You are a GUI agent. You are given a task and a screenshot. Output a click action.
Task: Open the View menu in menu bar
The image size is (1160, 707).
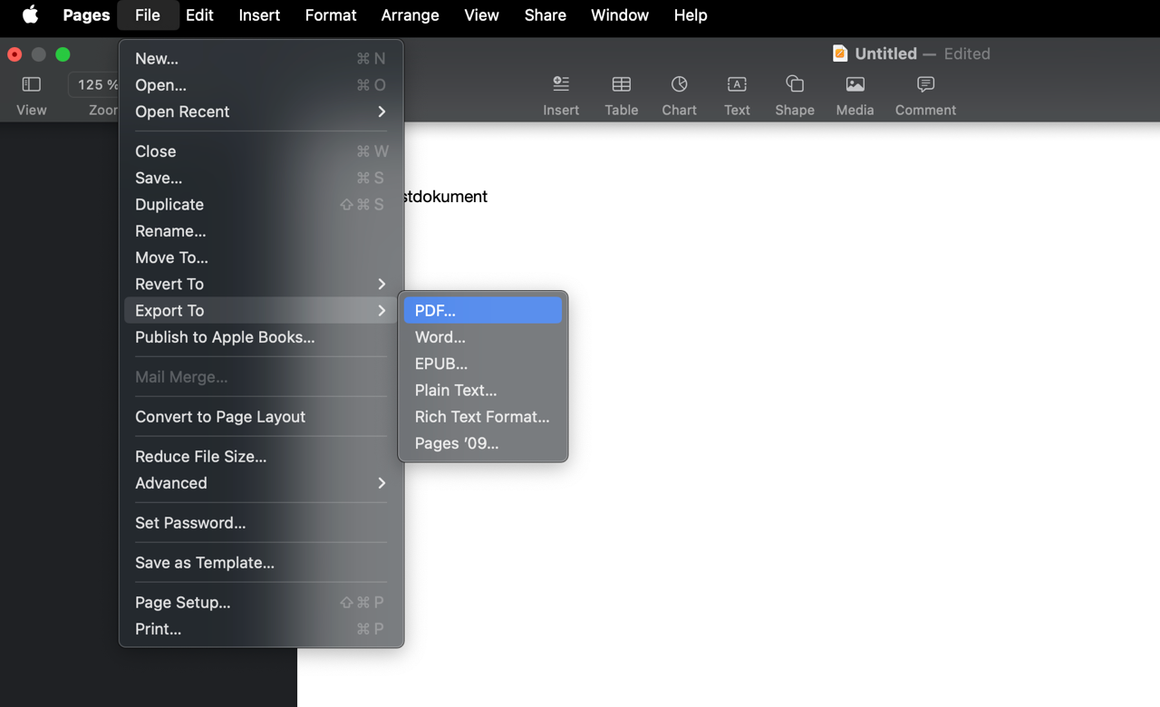[x=482, y=15]
